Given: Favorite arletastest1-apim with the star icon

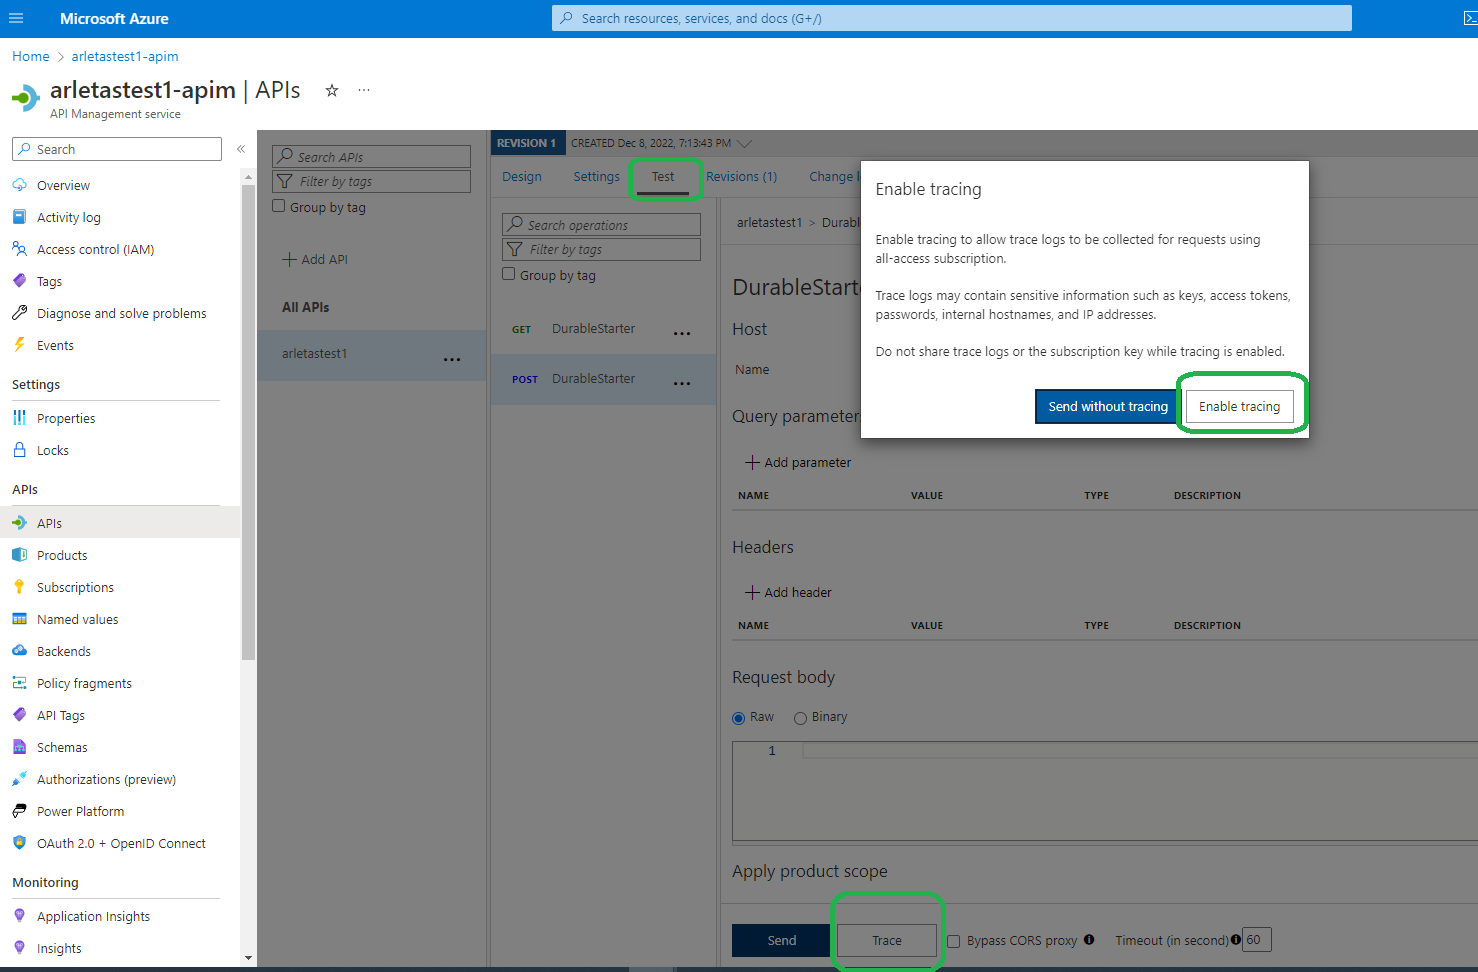Looking at the screenshot, I should tap(332, 90).
